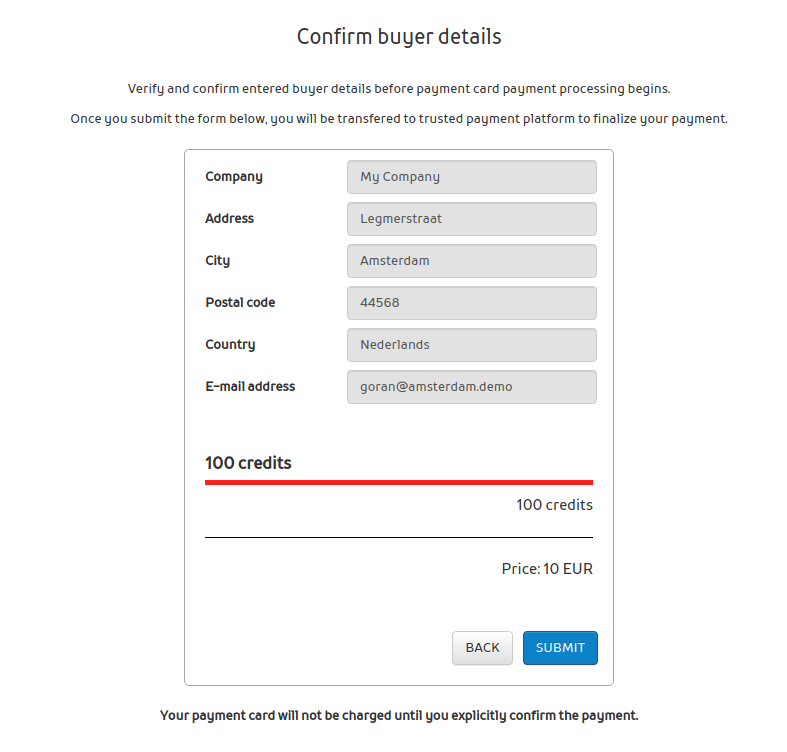Click the Postal code label

[240, 303]
